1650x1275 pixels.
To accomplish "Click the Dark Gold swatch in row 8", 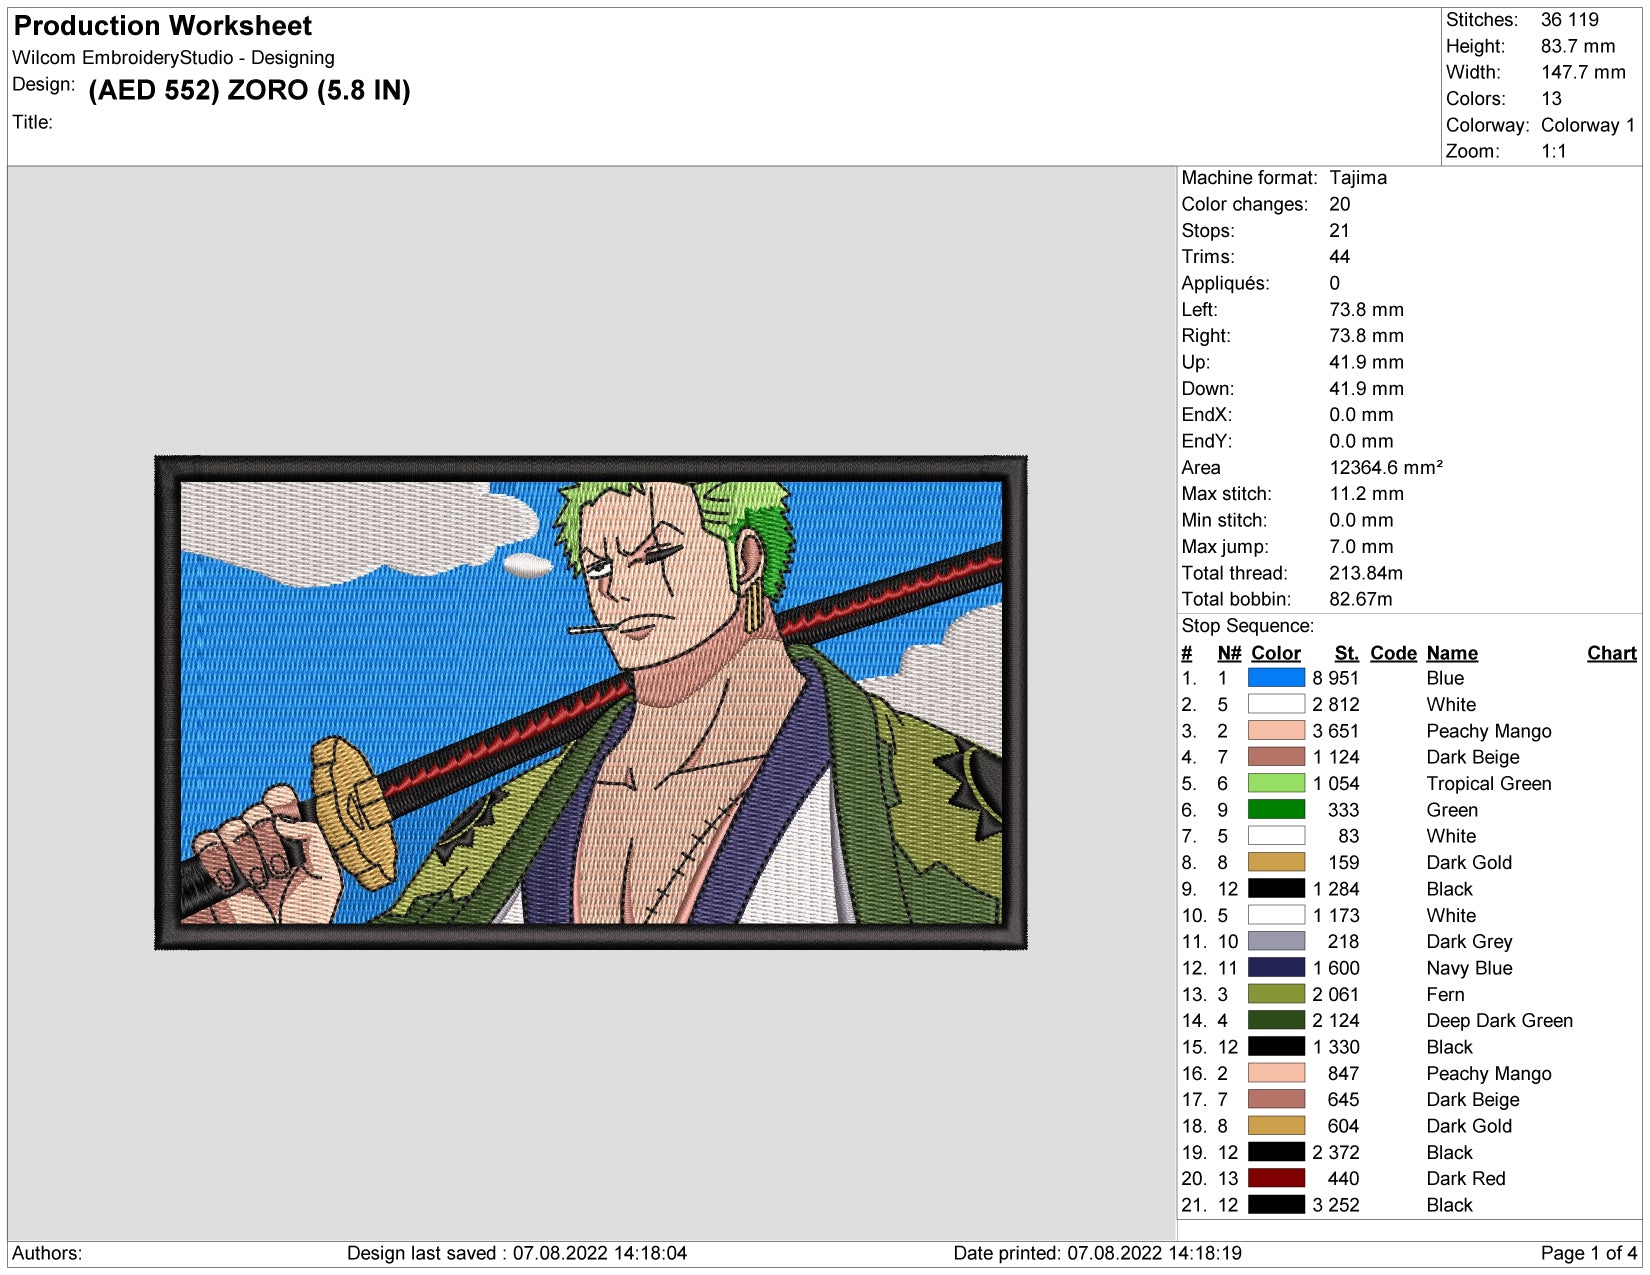I will pos(1276,862).
